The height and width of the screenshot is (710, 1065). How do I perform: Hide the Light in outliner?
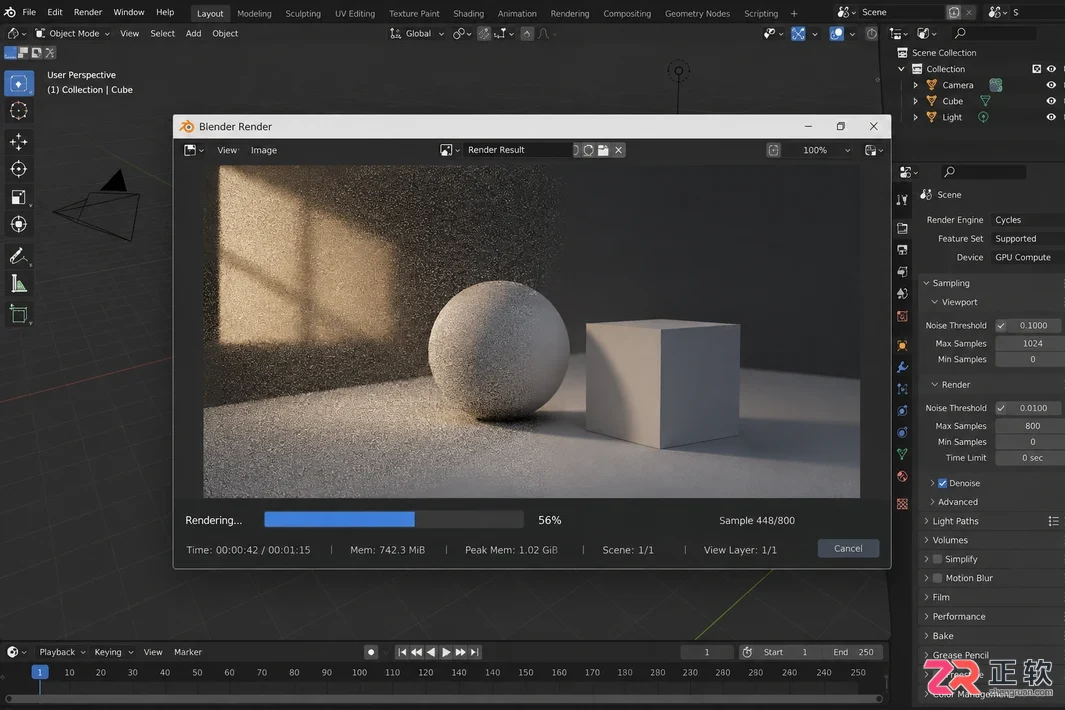[1051, 117]
